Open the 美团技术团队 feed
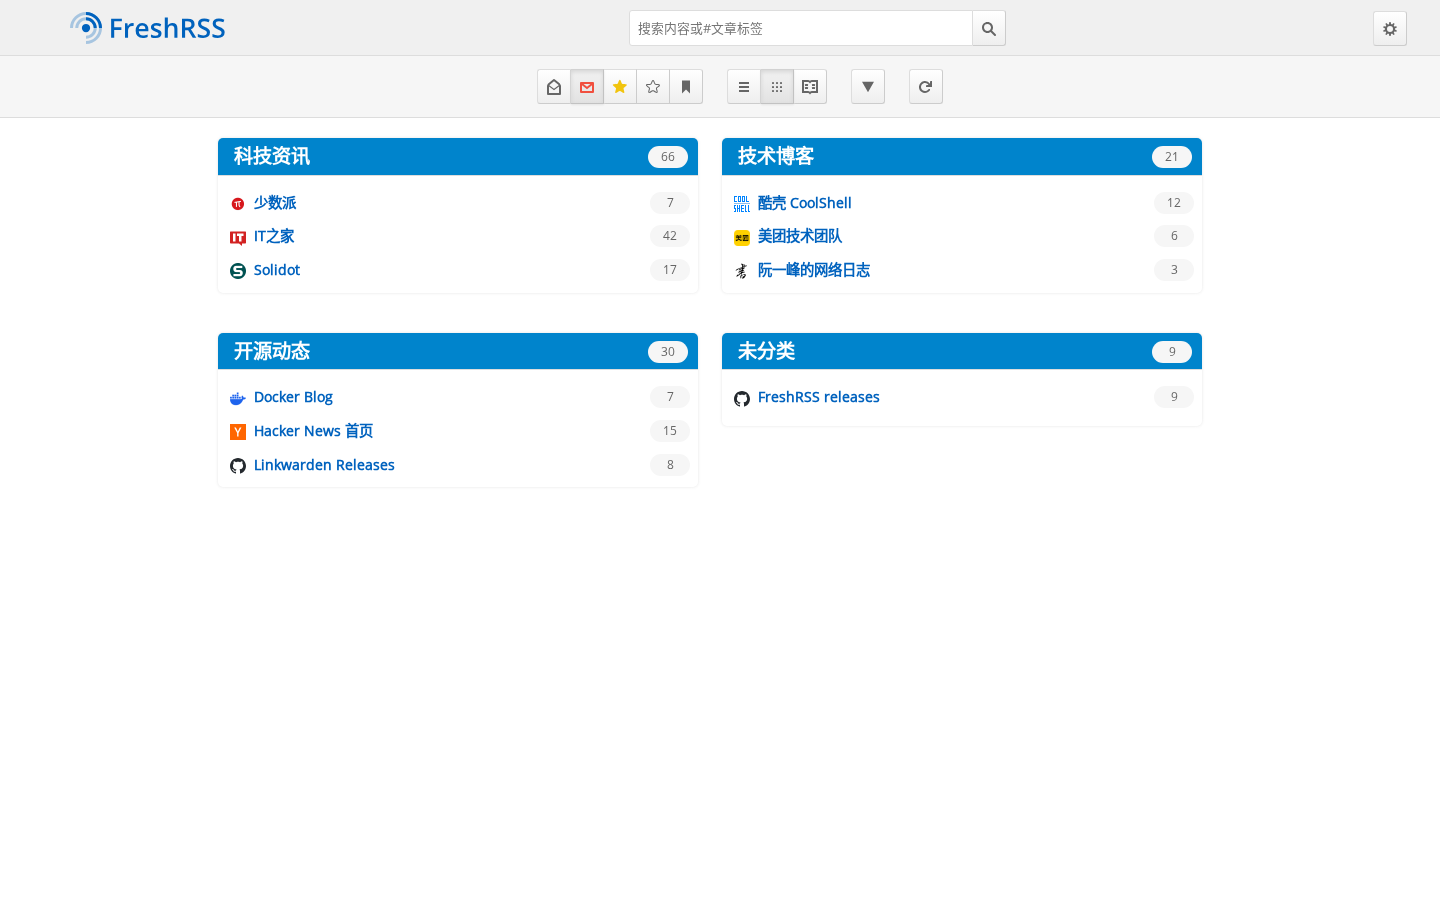The height and width of the screenshot is (900, 1440). point(800,236)
